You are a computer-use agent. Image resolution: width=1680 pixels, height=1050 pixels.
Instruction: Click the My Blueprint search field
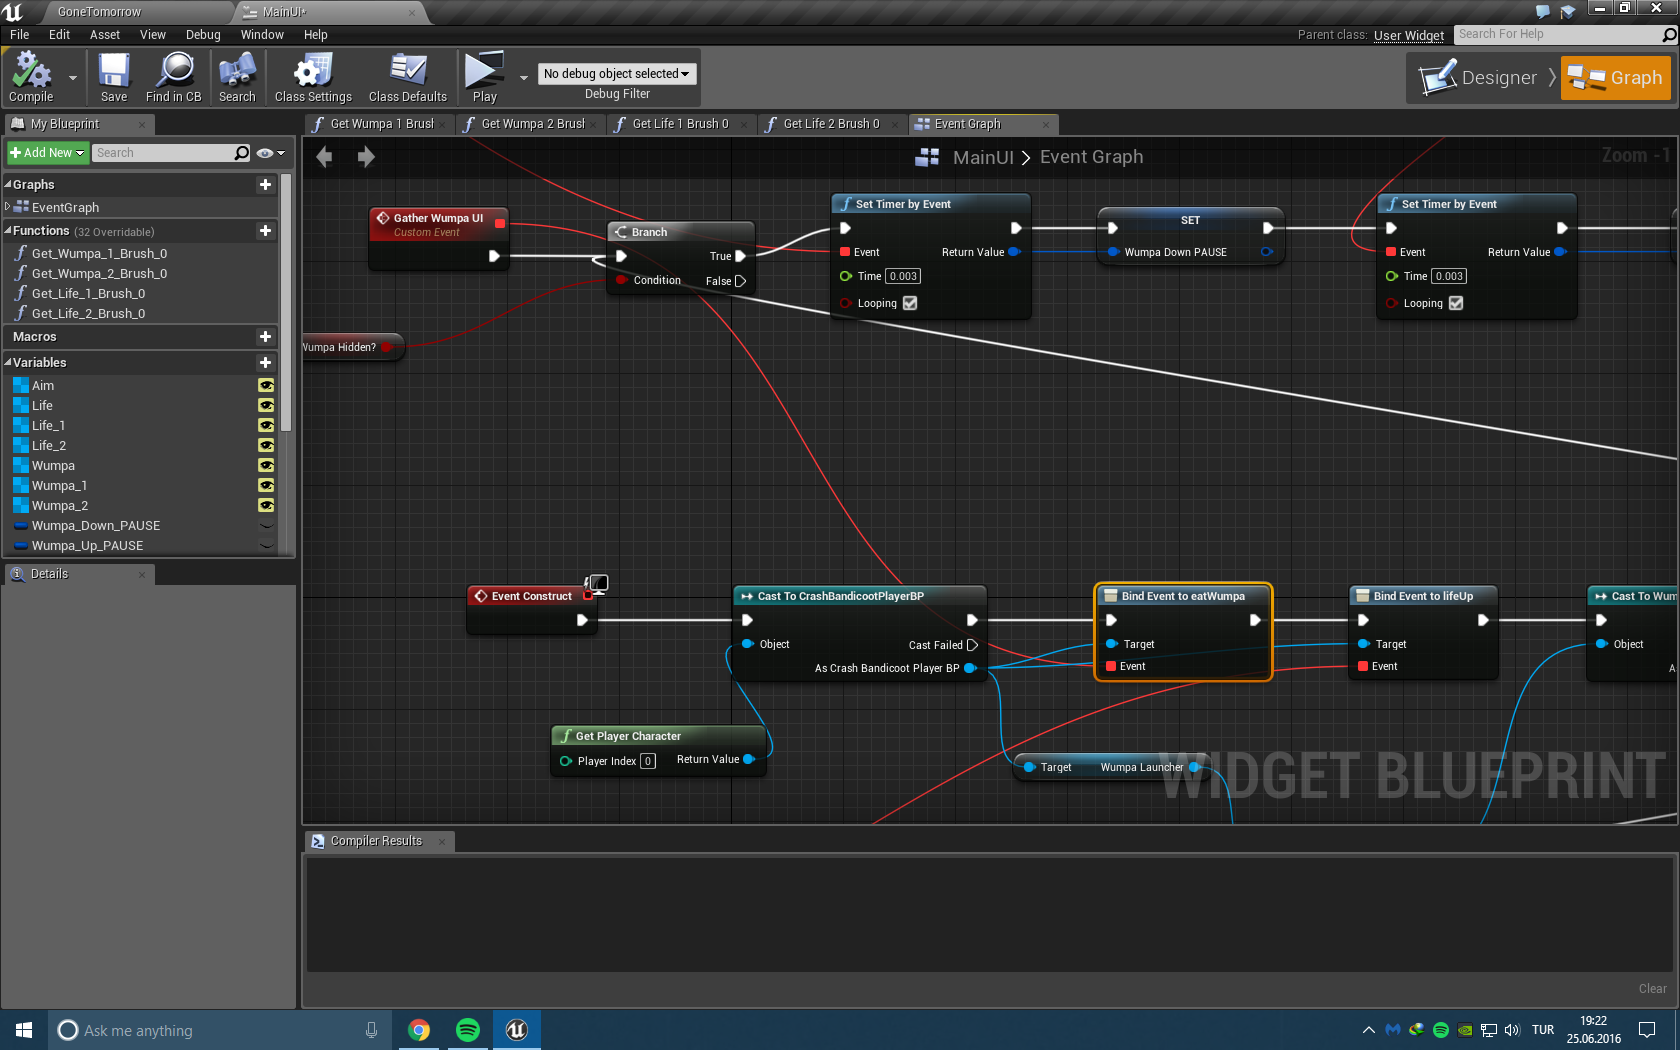(171, 153)
